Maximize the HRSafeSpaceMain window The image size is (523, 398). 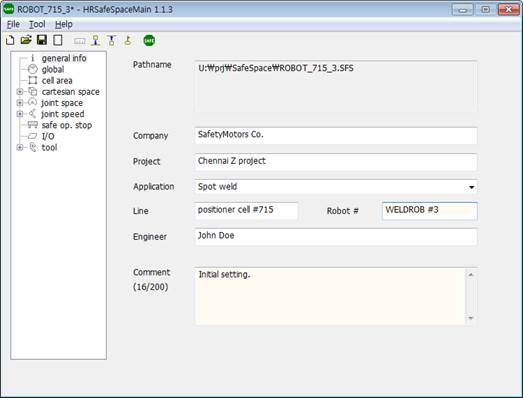[x=485, y=10]
